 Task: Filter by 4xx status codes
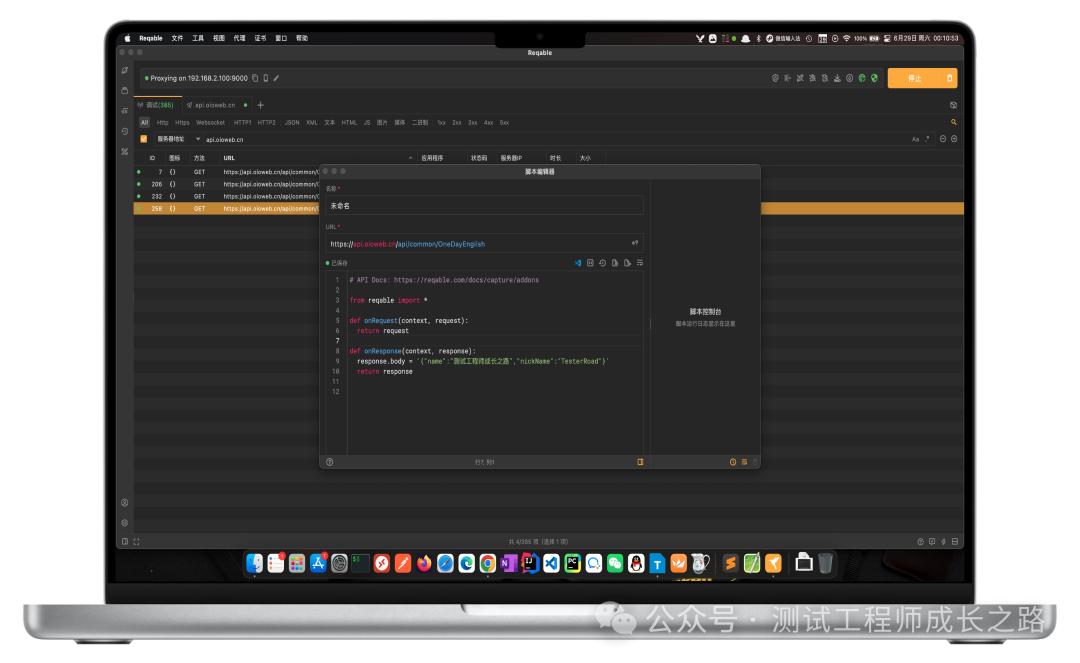(488, 123)
